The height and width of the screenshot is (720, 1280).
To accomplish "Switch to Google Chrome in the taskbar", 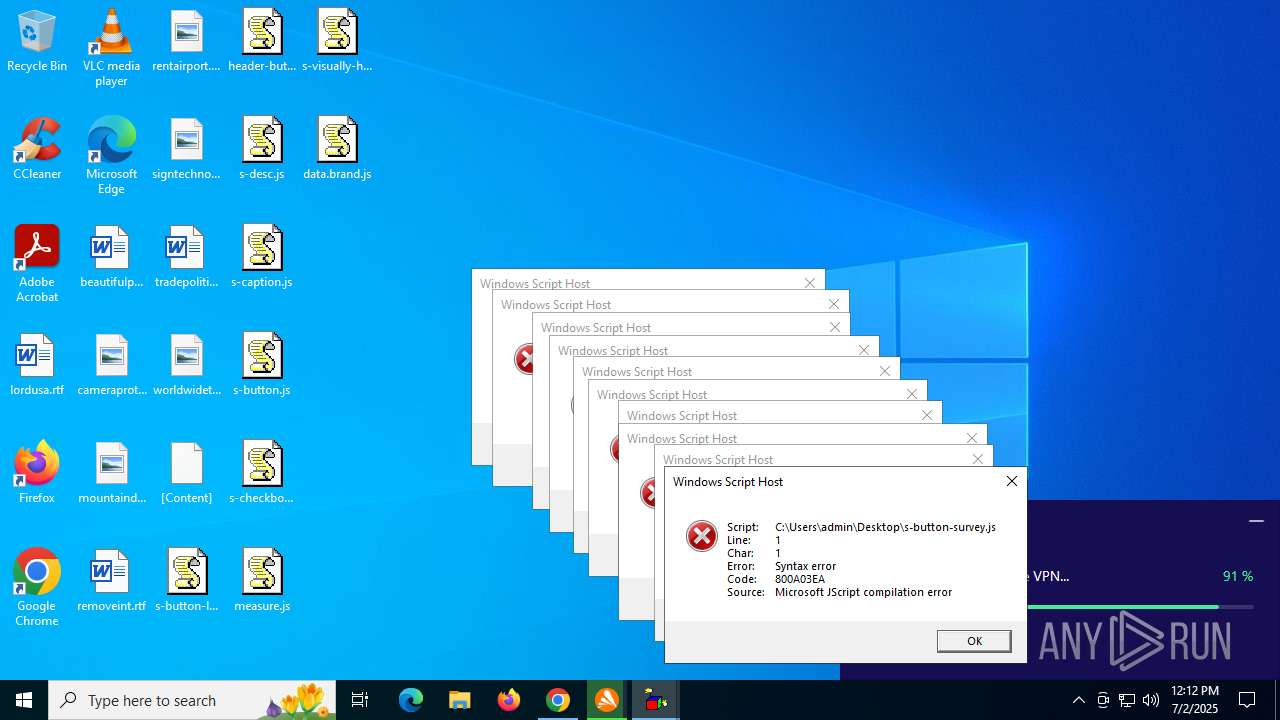I will coord(557,700).
